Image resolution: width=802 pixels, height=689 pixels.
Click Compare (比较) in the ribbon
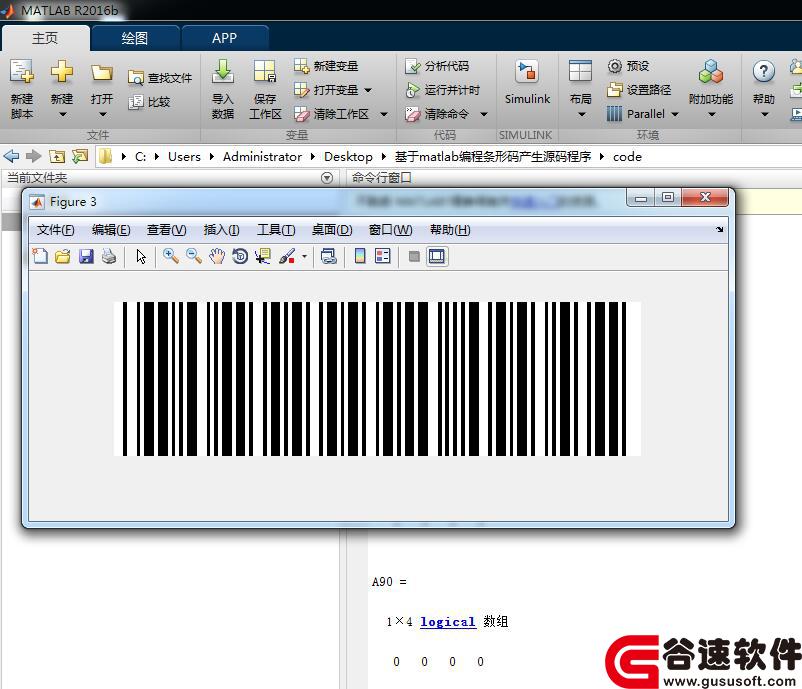(149, 102)
